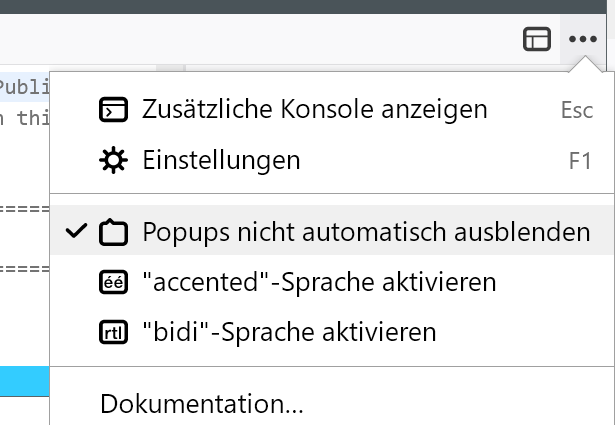Enable the "accented"-Sprache aktivieren option
The image size is (615, 425).
tap(319, 283)
